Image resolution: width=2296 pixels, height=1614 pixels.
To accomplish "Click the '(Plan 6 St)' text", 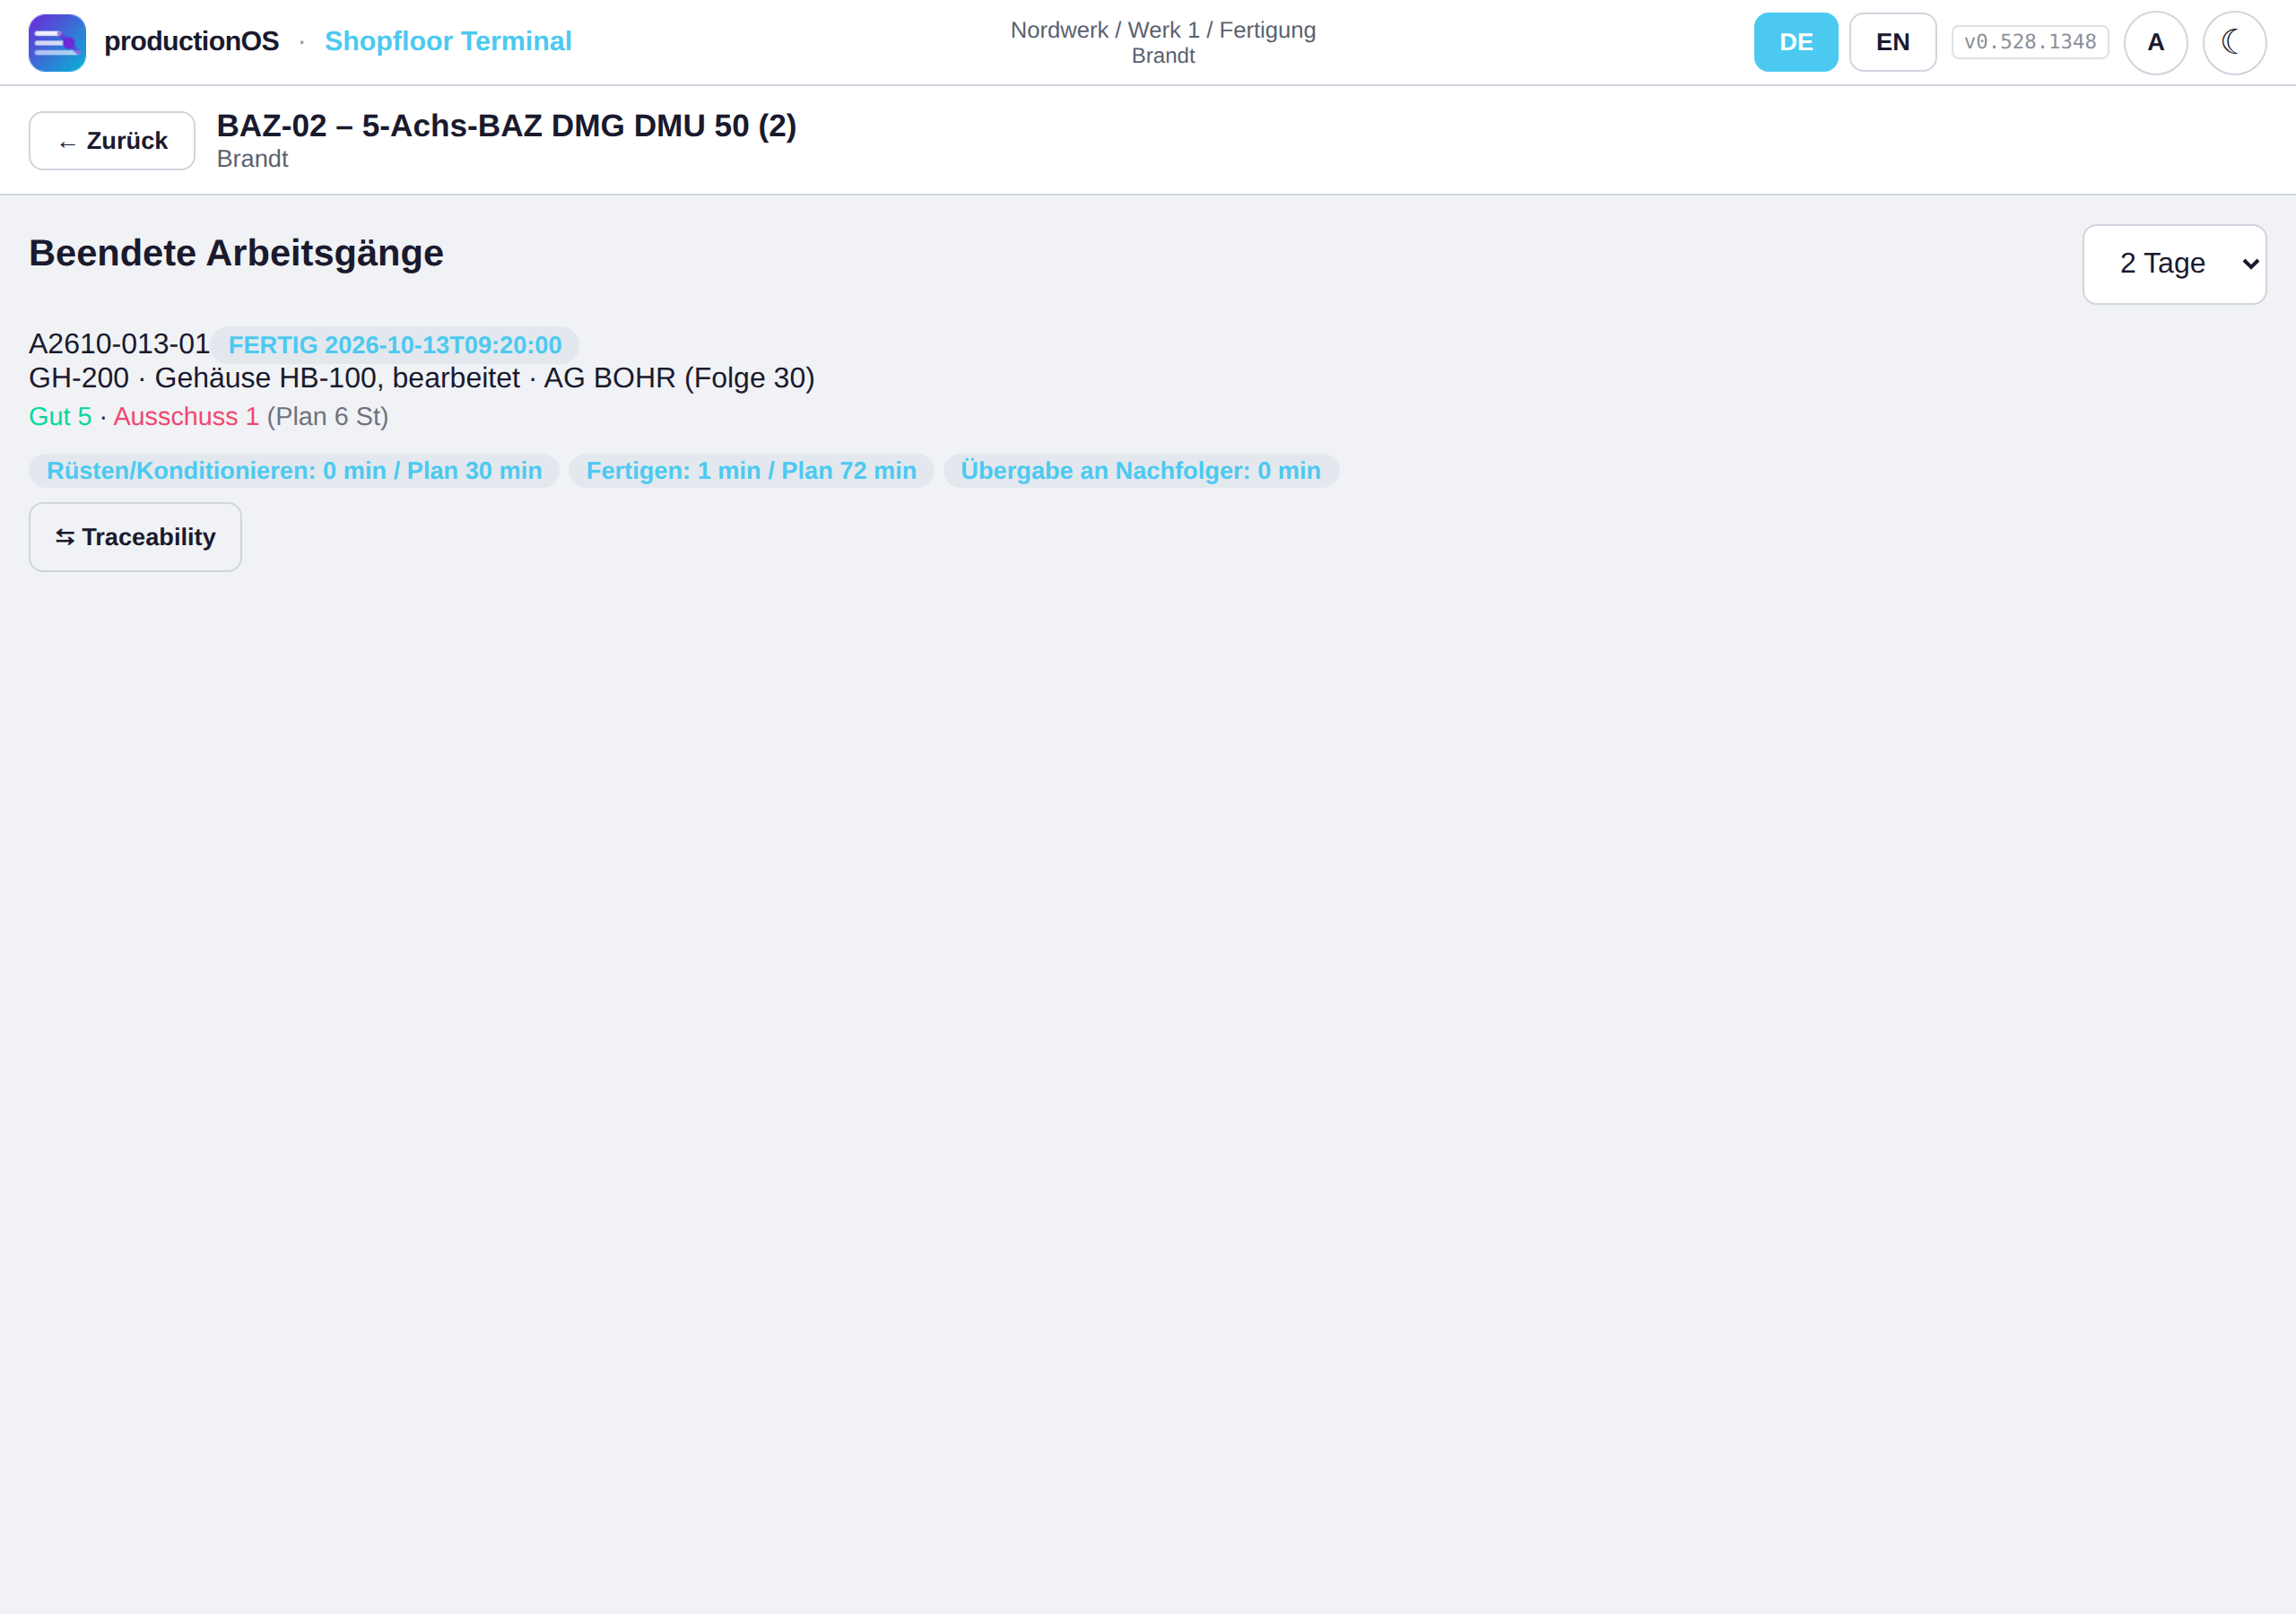I will [328, 417].
